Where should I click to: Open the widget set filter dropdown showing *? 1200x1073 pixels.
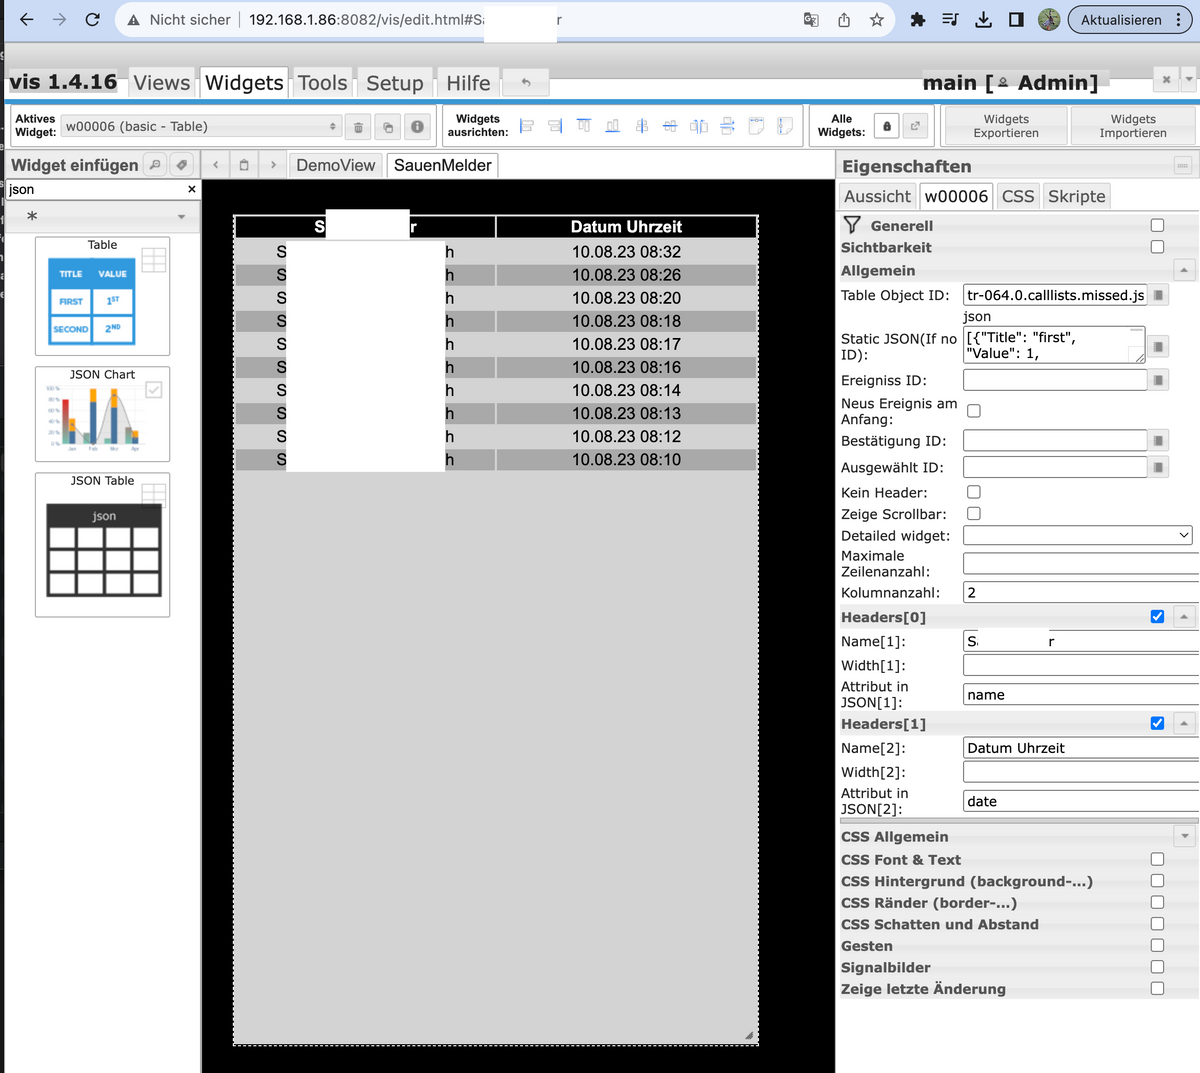[101, 216]
